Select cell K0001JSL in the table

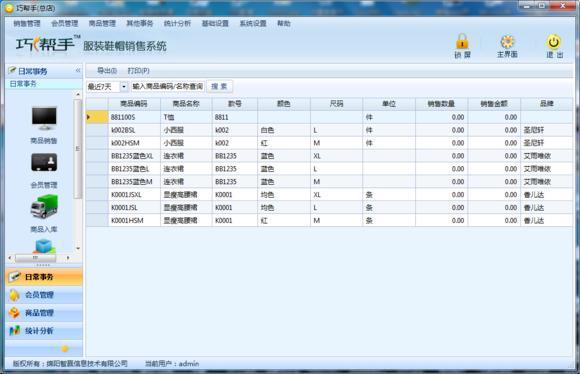134,208
